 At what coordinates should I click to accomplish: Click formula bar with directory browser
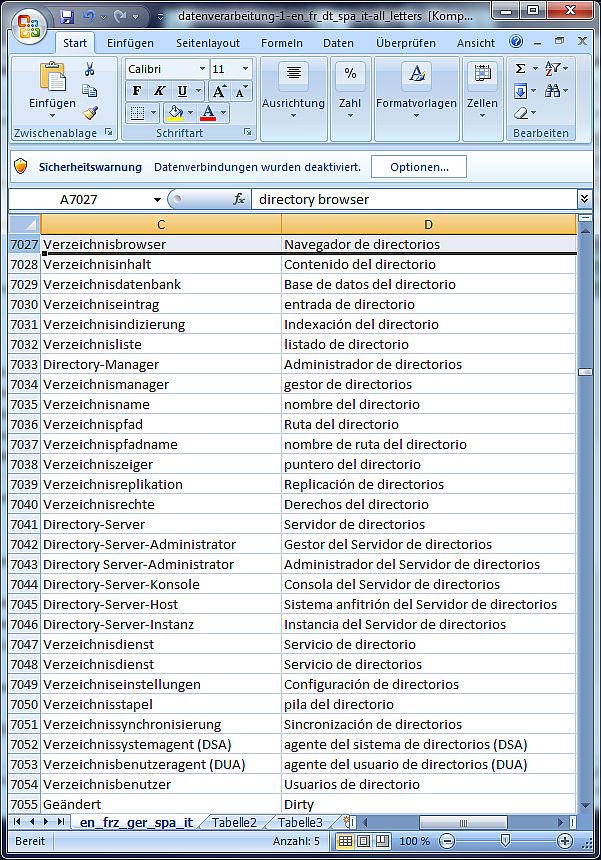[414, 199]
